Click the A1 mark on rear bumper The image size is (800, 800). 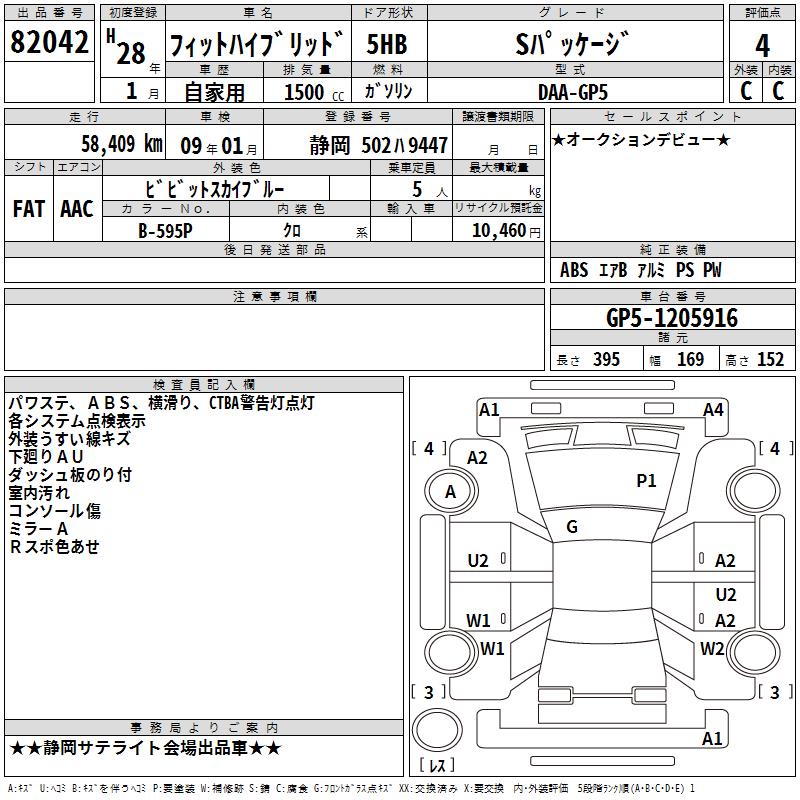(x=712, y=738)
